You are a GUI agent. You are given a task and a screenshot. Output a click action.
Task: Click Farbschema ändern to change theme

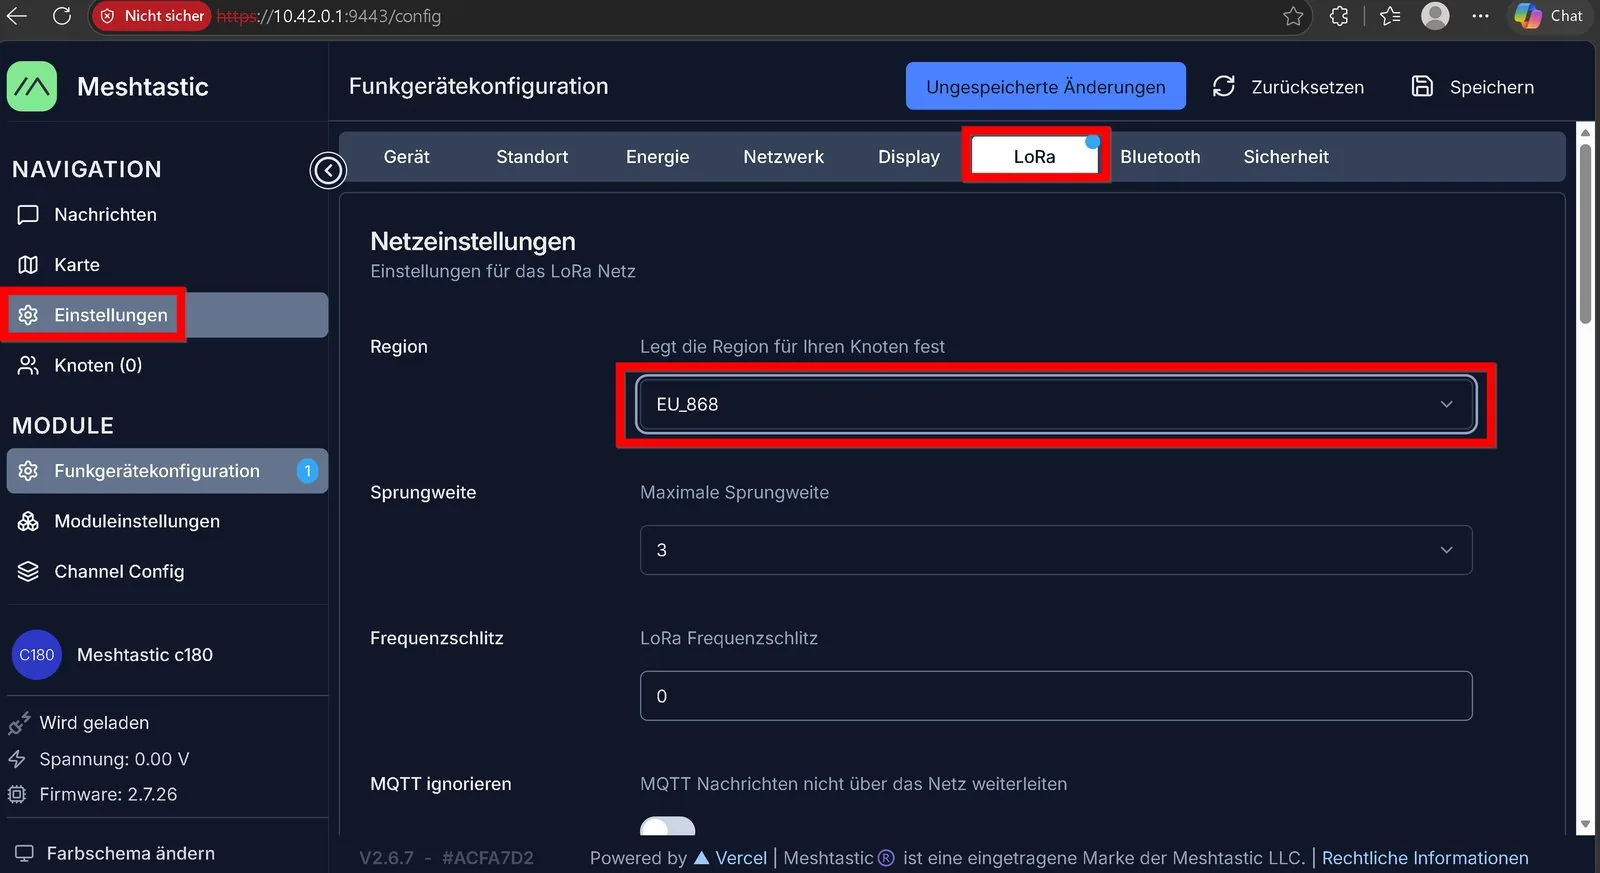pos(130,854)
